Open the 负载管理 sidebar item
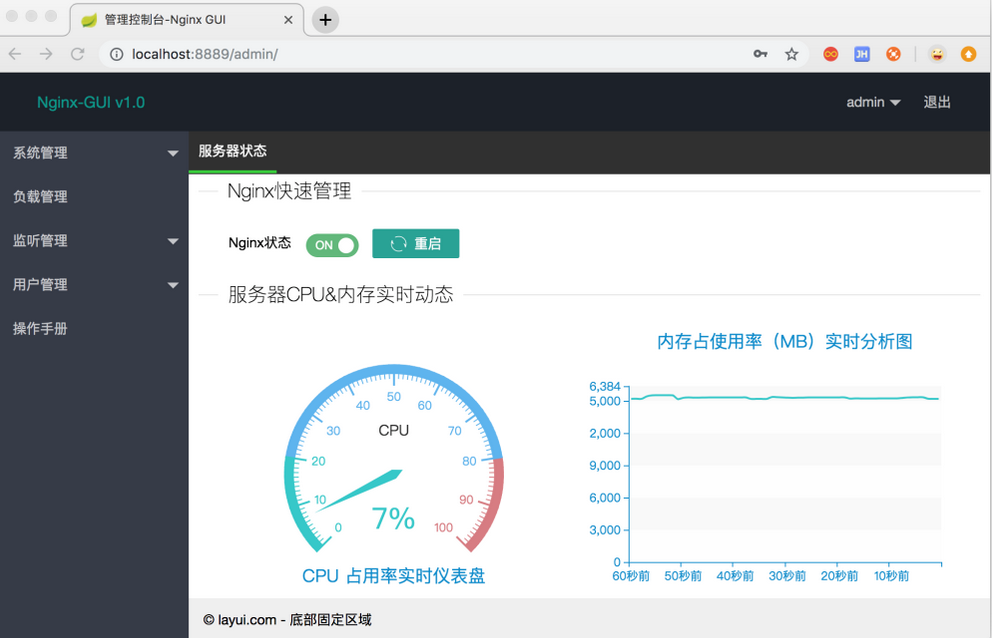Screen dimensions: 992x638 coord(94,197)
